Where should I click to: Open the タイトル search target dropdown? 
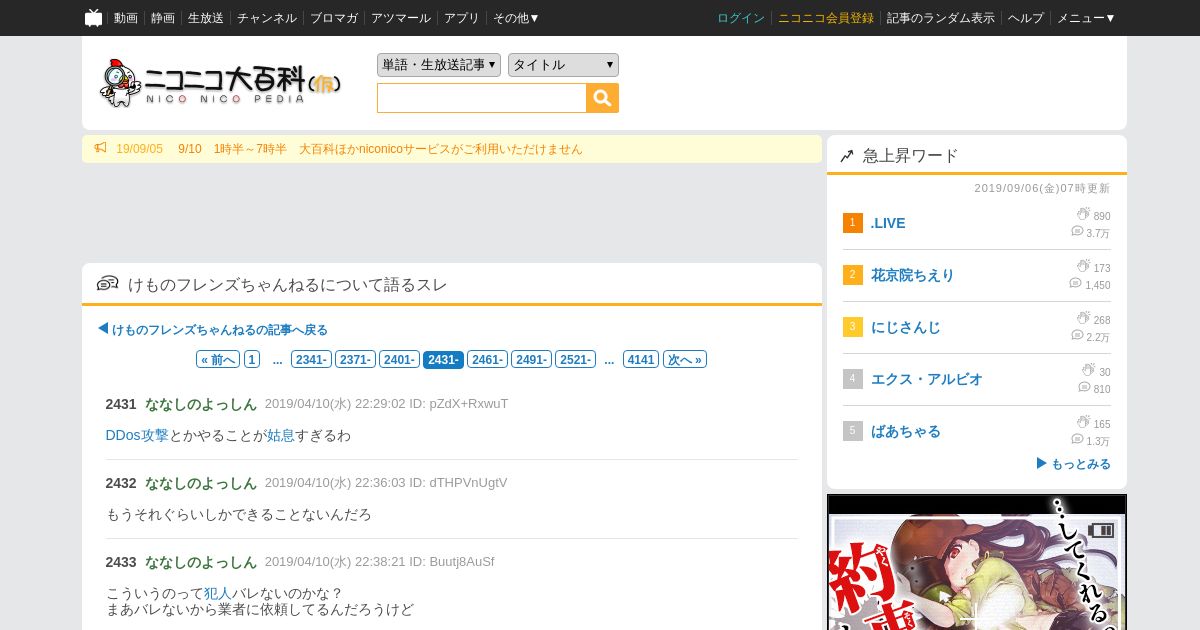pos(563,65)
